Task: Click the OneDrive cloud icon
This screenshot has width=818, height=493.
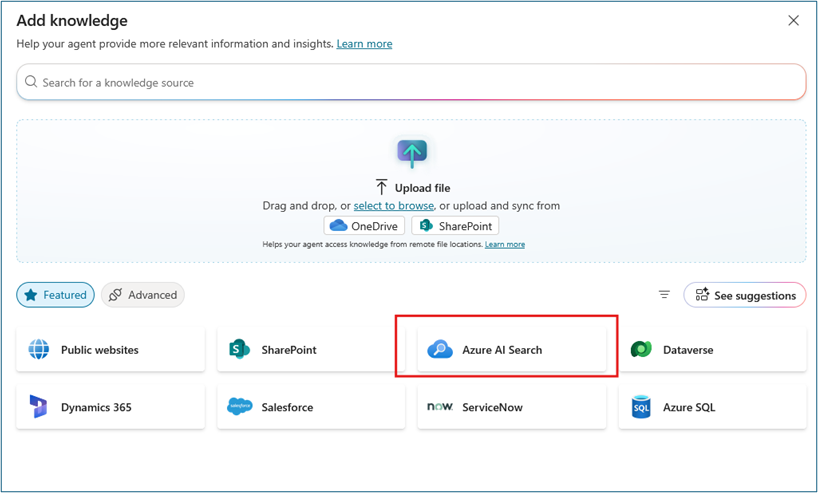Action: [339, 225]
